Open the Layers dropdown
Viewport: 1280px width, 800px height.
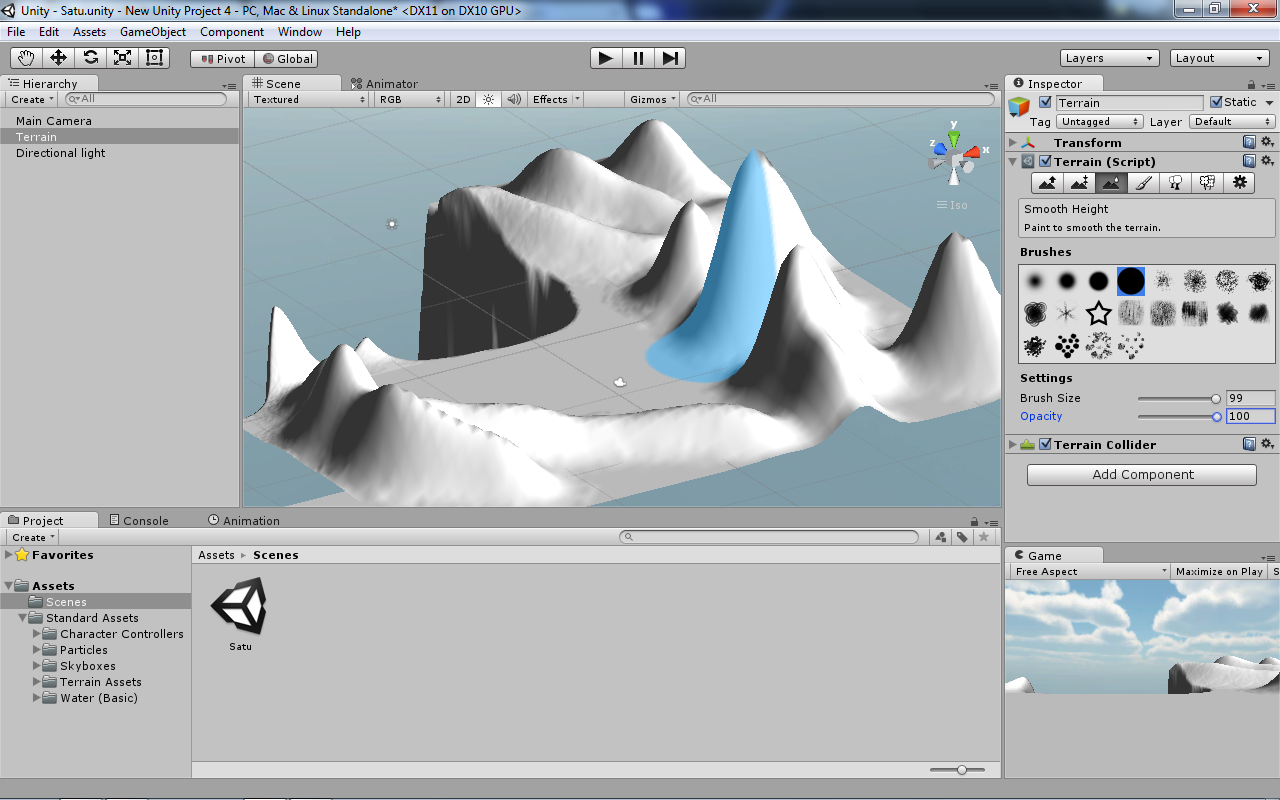click(1108, 57)
